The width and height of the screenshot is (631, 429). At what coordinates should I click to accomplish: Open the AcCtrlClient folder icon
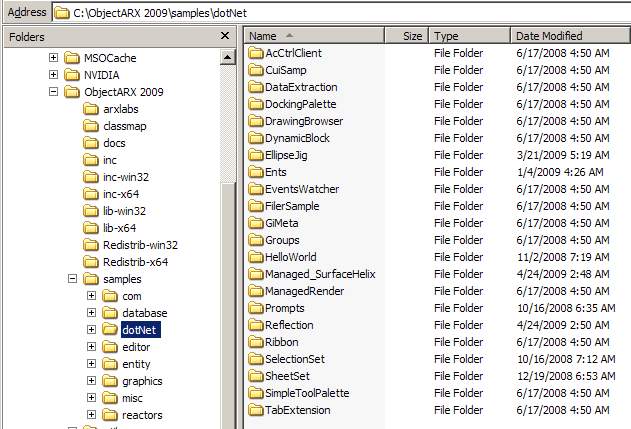point(256,53)
